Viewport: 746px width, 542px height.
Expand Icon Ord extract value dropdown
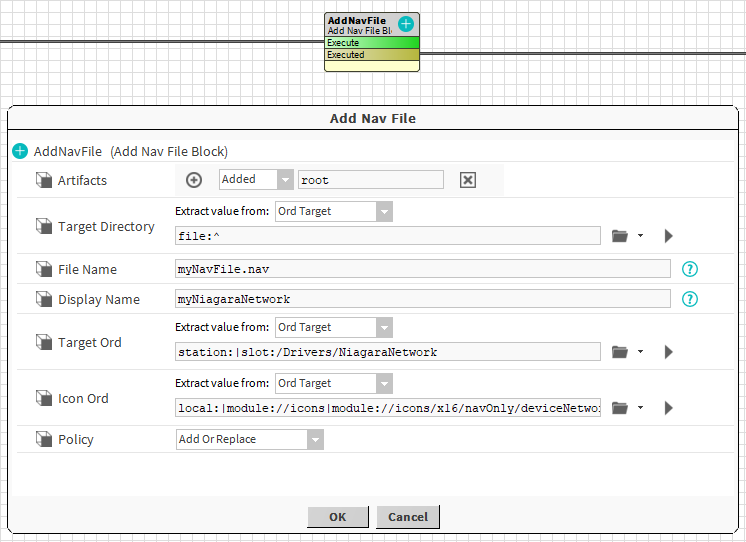pyautogui.click(x=384, y=384)
